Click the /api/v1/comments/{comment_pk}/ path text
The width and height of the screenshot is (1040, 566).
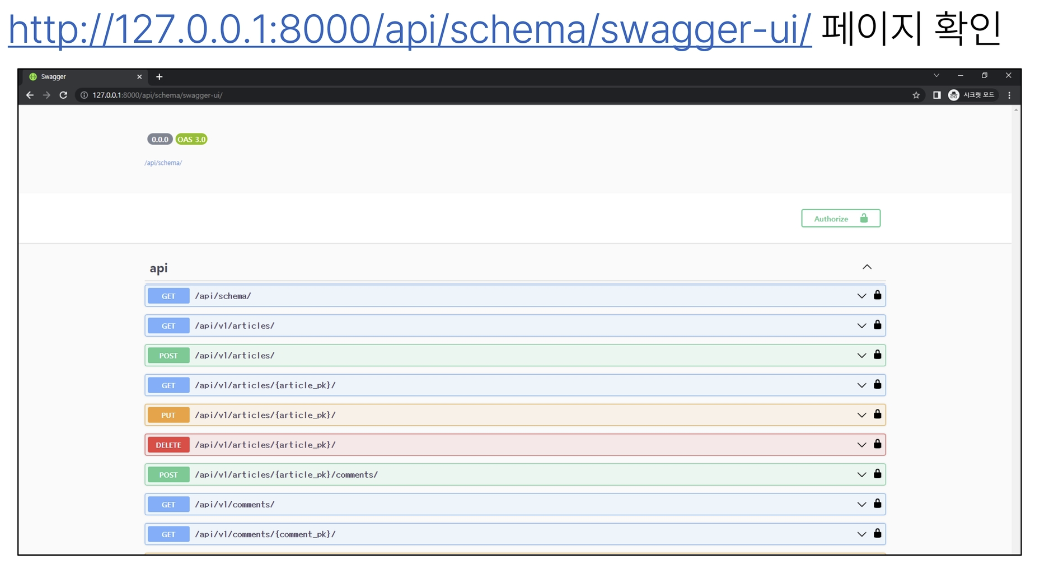click(x=265, y=535)
